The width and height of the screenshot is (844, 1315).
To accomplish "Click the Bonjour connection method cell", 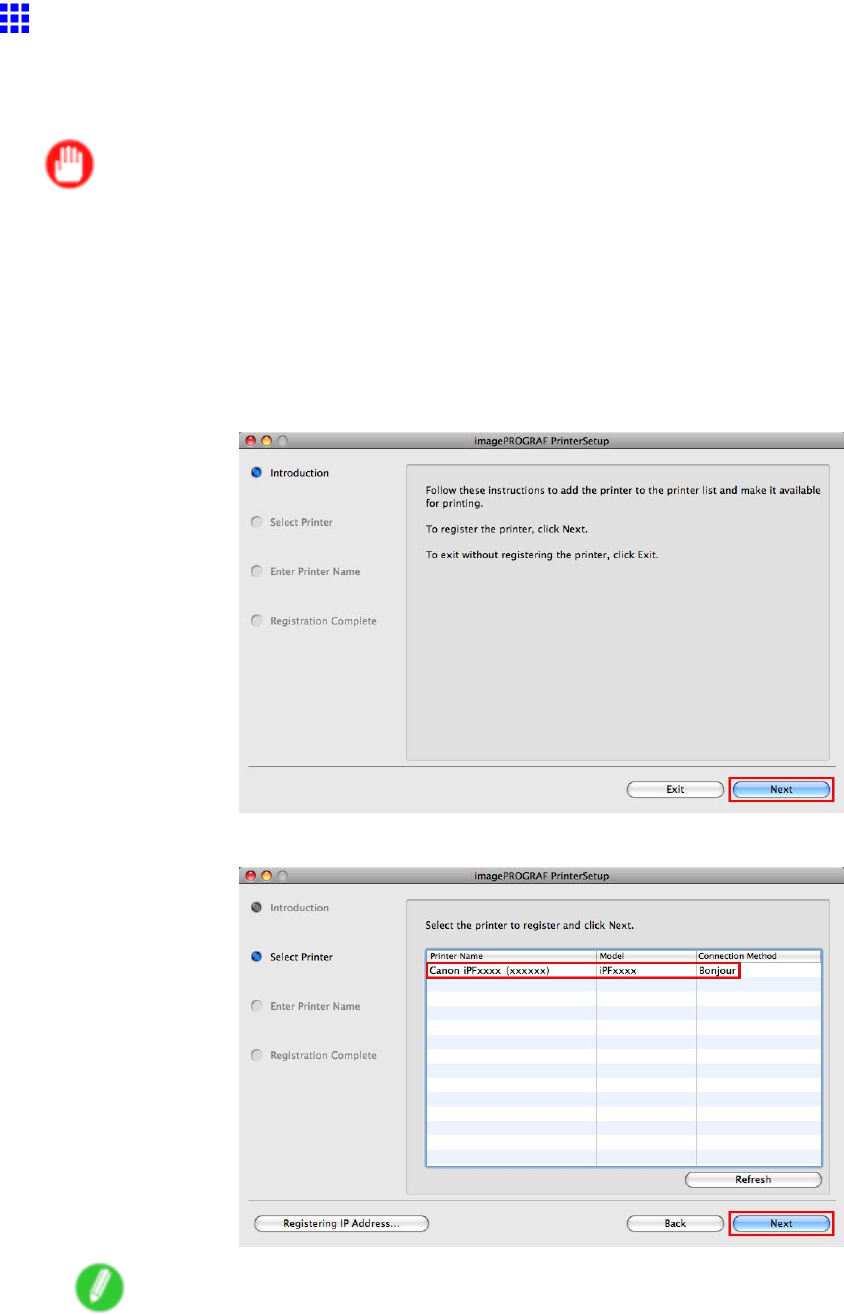I will 718,970.
